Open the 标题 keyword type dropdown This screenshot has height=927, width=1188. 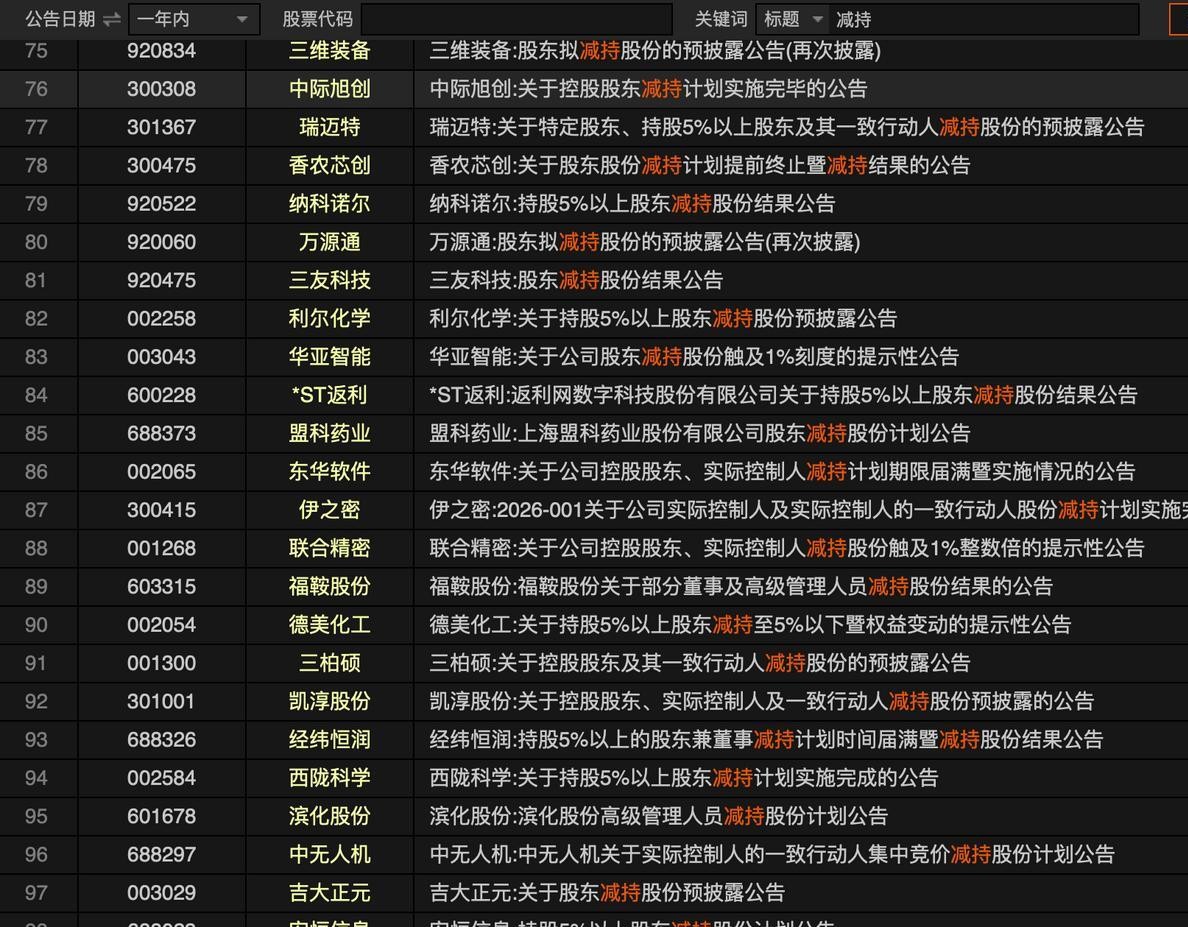tap(792, 20)
